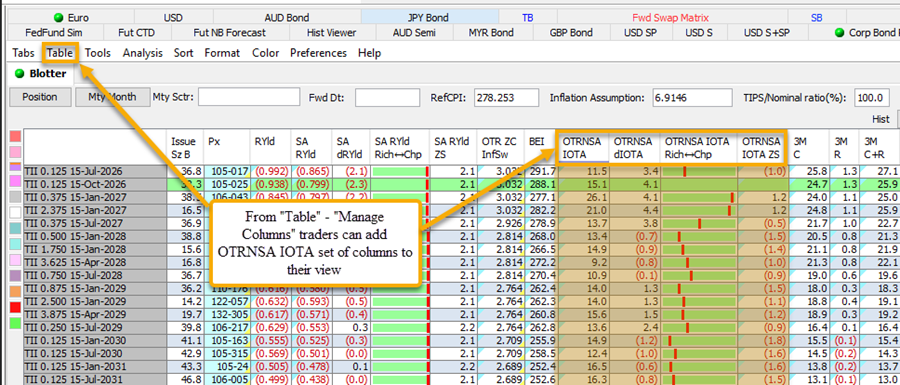The height and width of the screenshot is (385, 900).
Task: Focus the Mty Sctr input field
Action: [x=249, y=97]
